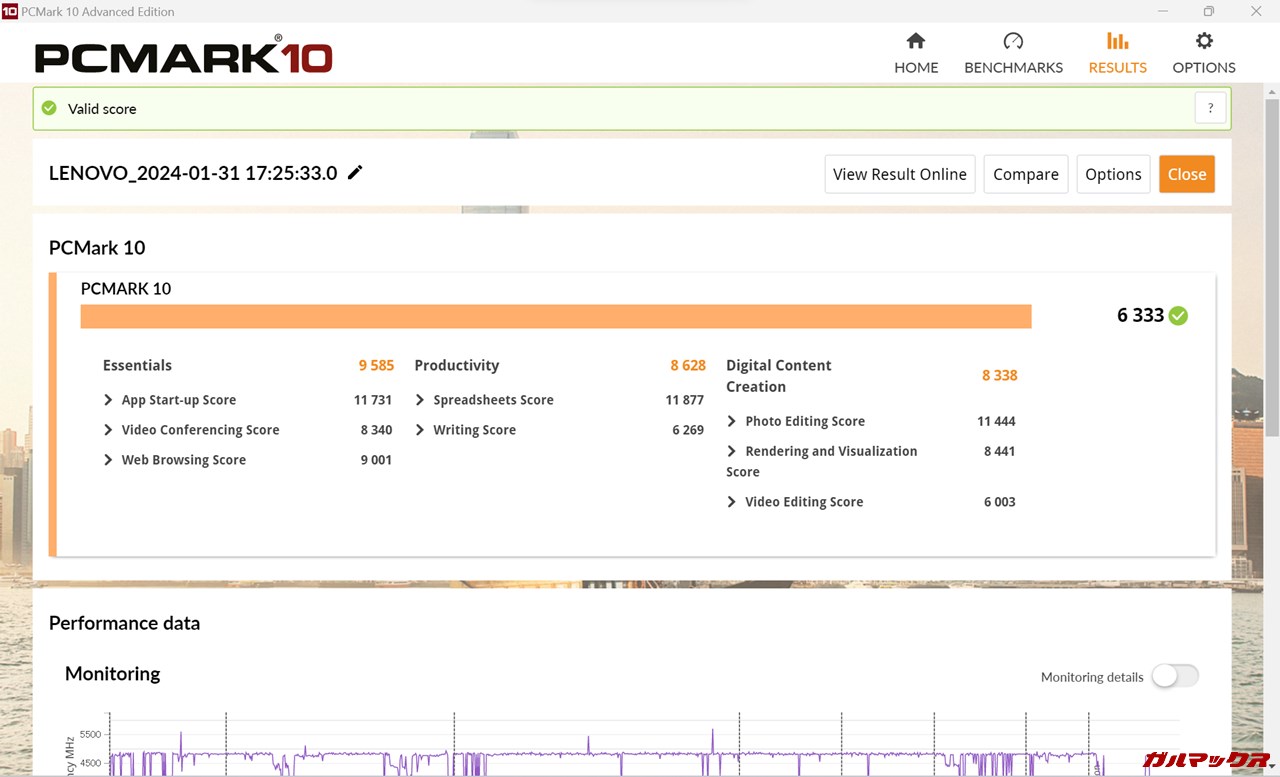1280x777 pixels.
Task: Click the orange PCMark 10 score bar
Action: coord(555,316)
